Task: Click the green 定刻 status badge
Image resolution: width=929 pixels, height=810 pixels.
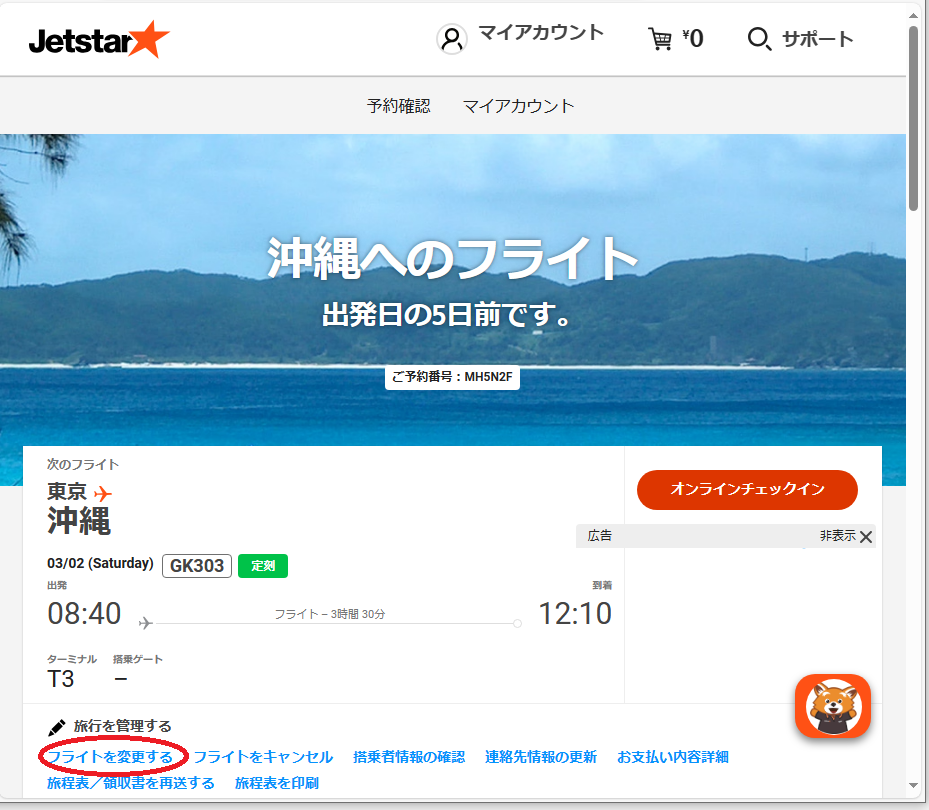Action: 263,566
